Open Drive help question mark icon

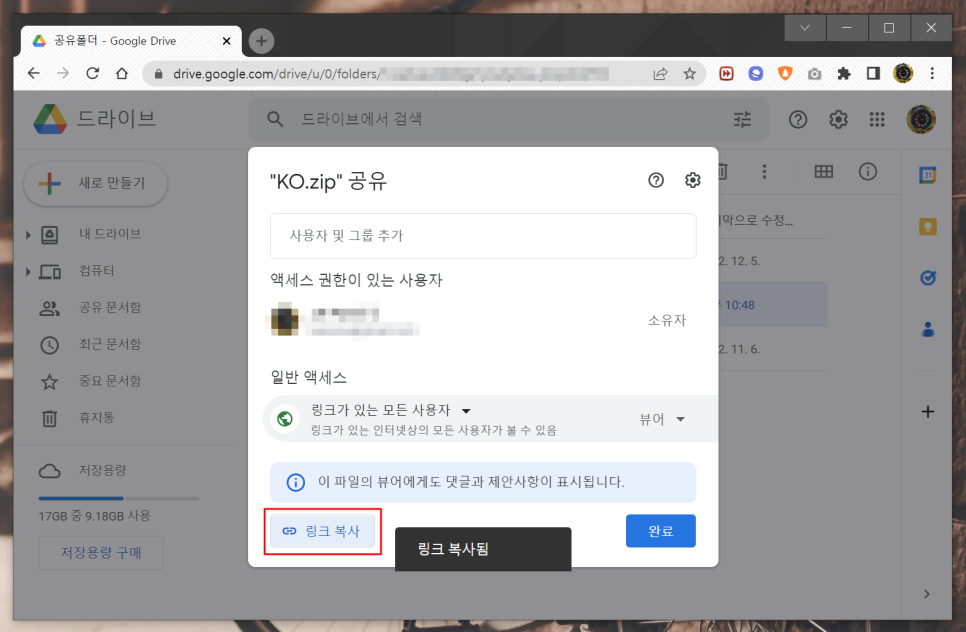point(798,119)
